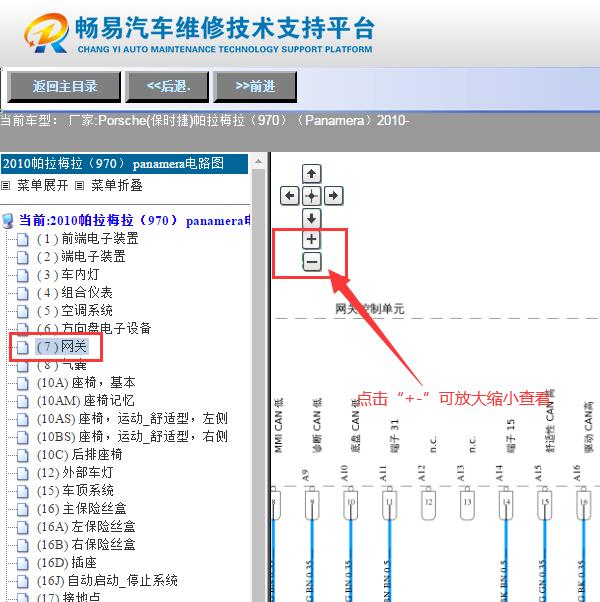Viewport: 600px width, 602px height.
Task: Open (1) 前端电子装置 diagram
Action: [x=88, y=239]
